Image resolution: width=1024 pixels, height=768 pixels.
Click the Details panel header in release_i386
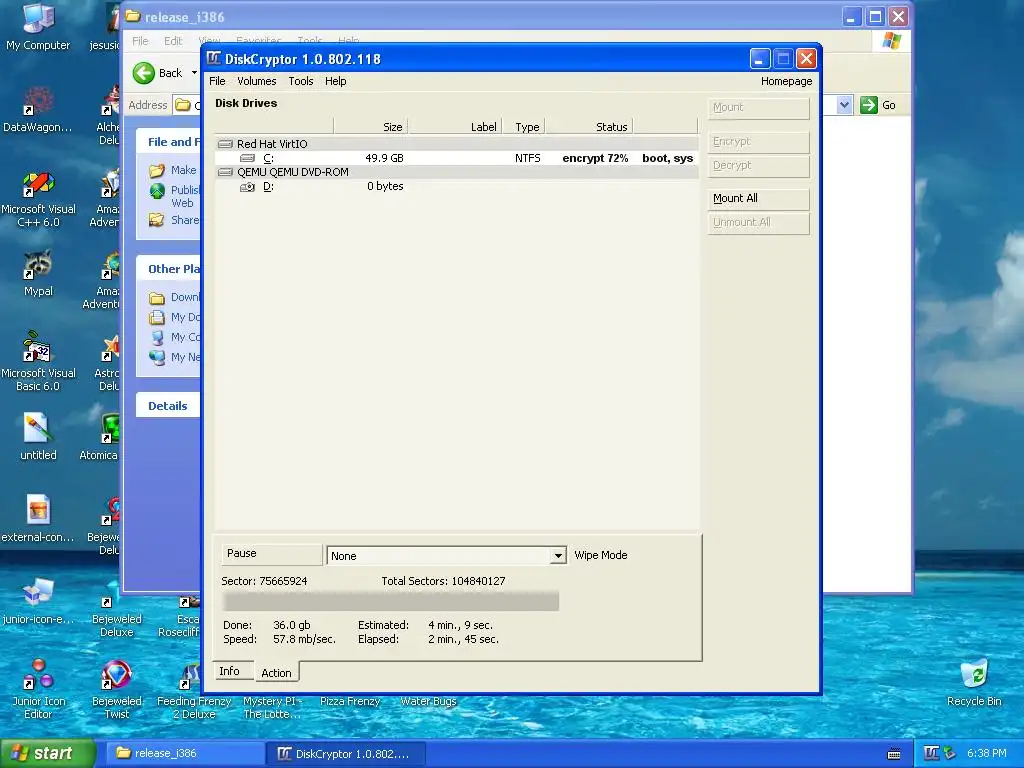(168, 406)
